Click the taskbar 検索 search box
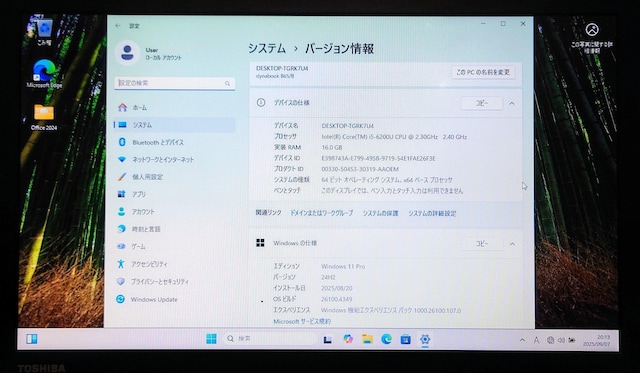This screenshot has height=373, width=640. click(270, 339)
